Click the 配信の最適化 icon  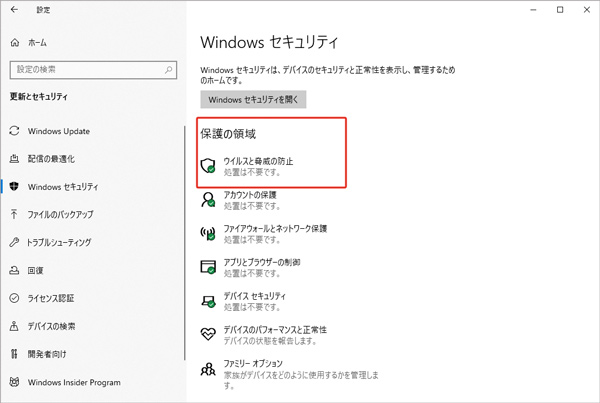pos(14,158)
